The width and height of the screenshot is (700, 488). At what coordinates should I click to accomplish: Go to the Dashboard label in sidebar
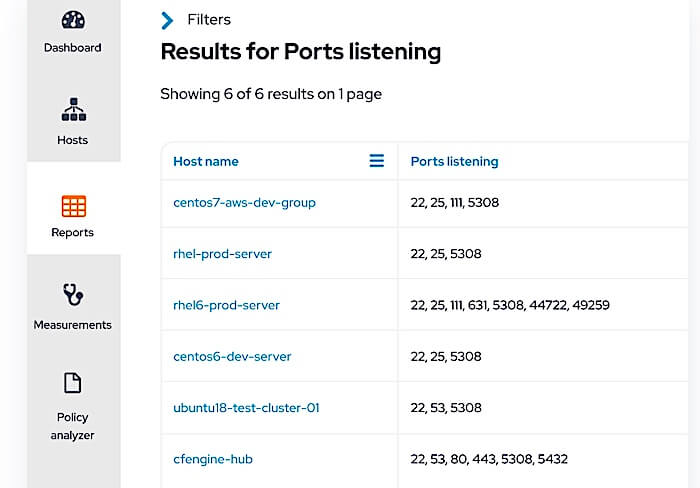[x=72, y=47]
